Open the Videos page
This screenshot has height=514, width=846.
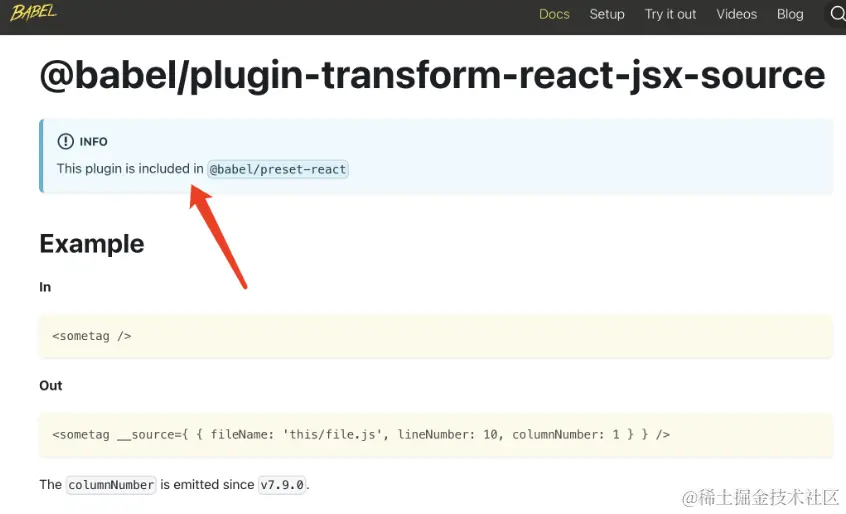[x=736, y=14]
